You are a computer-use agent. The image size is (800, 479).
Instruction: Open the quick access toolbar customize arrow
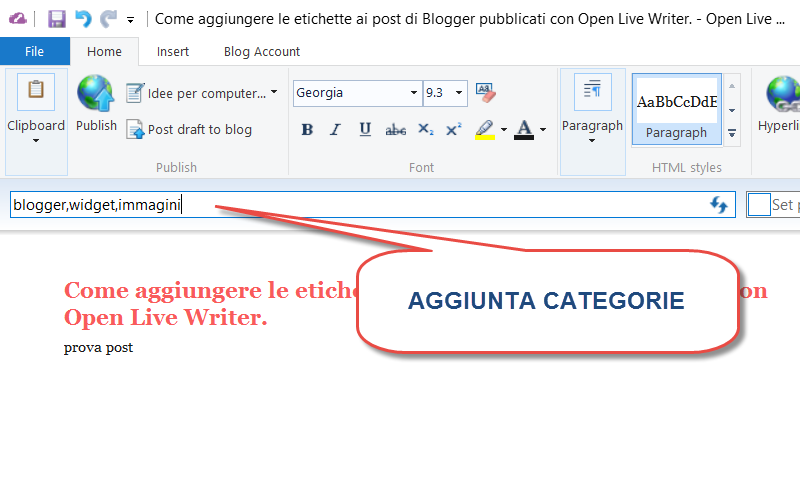click(131, 20)
